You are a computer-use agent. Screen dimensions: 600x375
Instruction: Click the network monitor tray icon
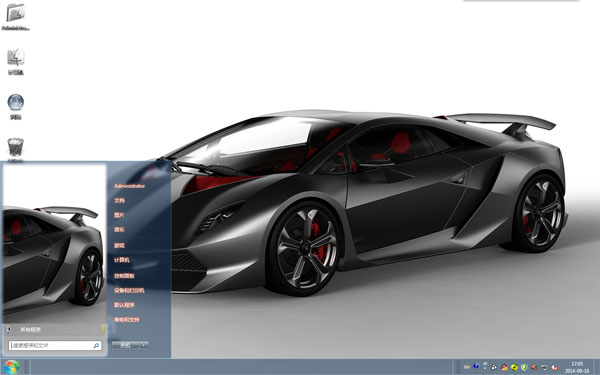point(544,367)
